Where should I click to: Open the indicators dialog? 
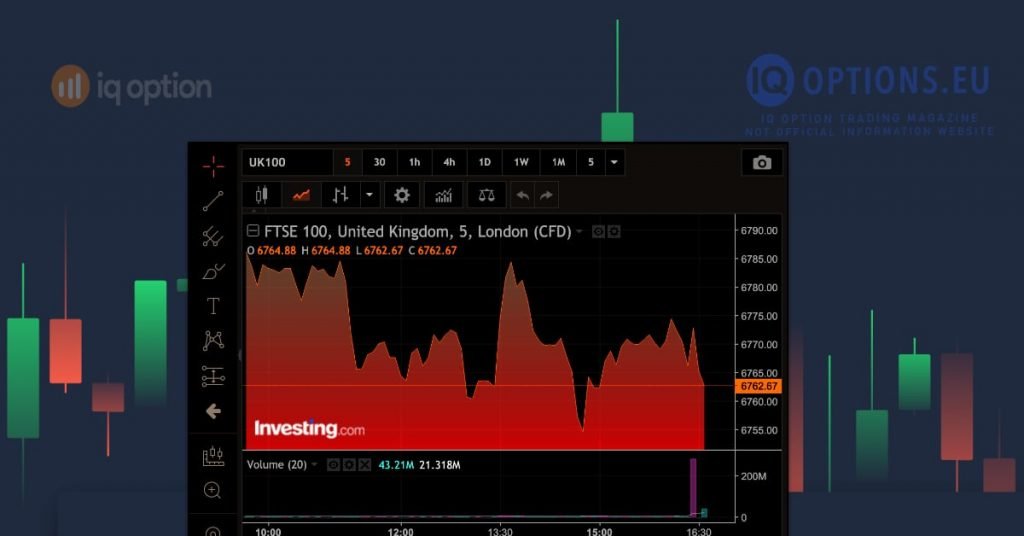[x=443, y=195]
